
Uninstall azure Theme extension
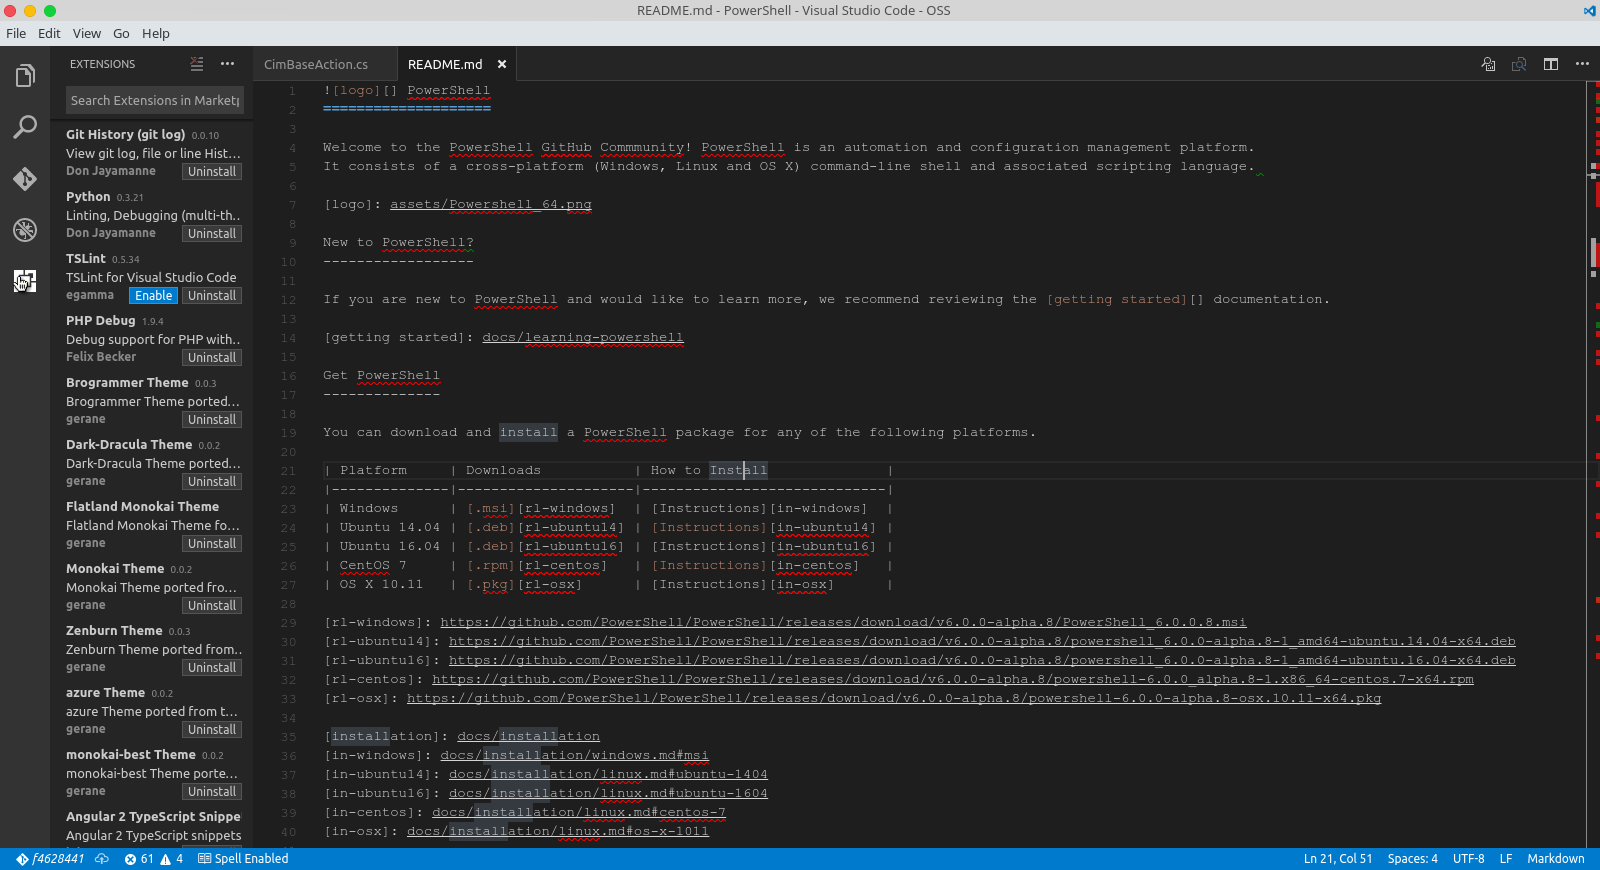[x=212, y=730]
